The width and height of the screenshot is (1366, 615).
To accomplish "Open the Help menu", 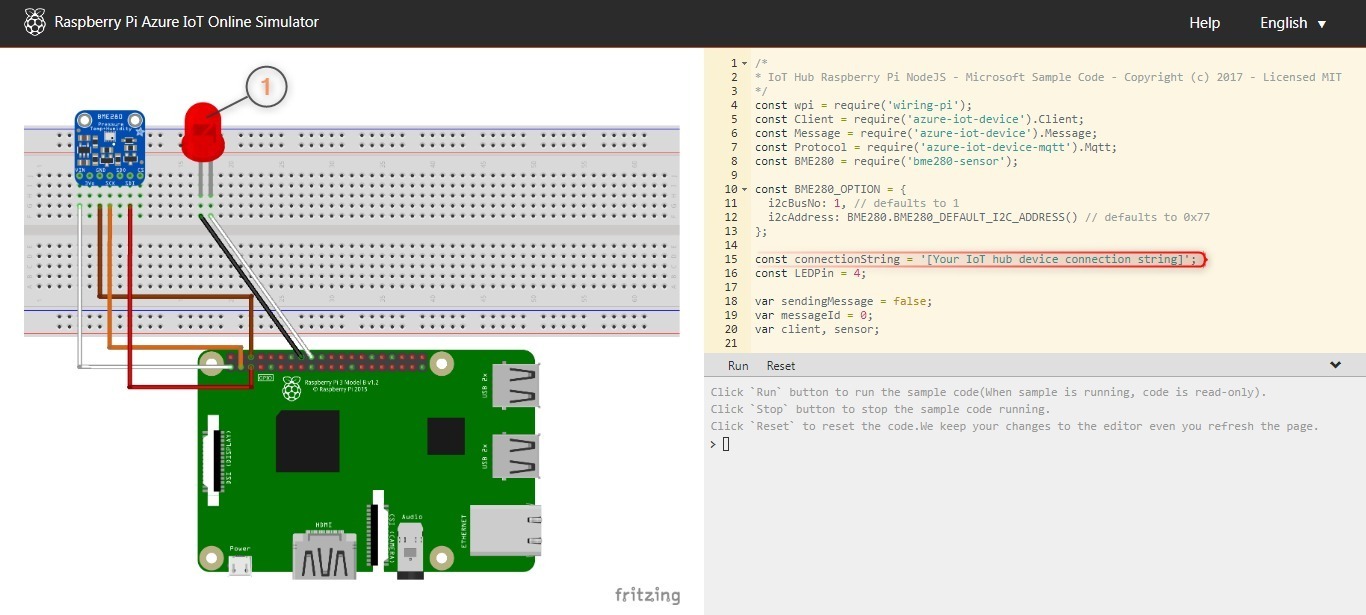I will [x=1204, y=23].
